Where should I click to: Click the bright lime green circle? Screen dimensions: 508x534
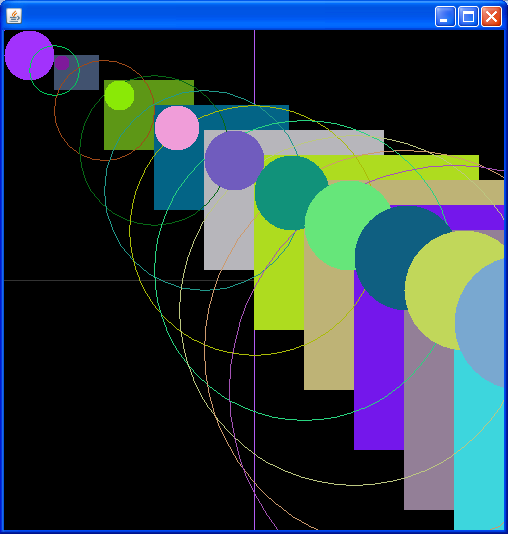click(x=119, y=95)
